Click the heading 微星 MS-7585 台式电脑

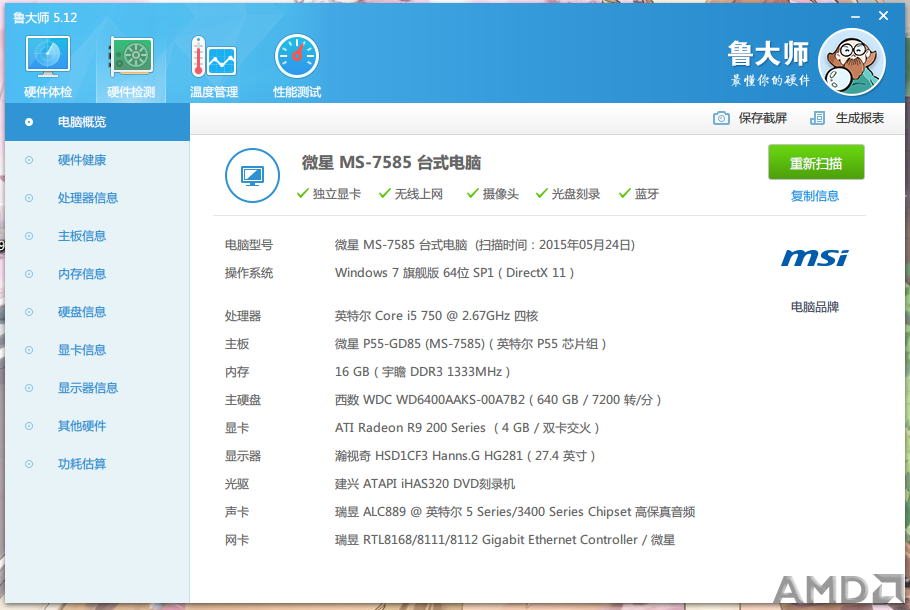coord(391,163)
